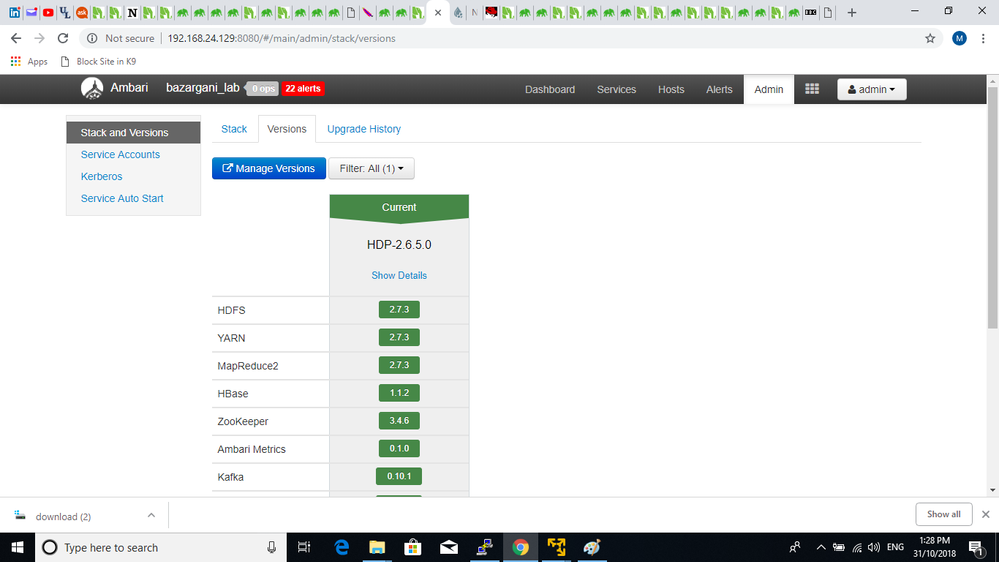Close the downloads bar
The height and width of the screenshot is (562, 999).
pyautogui.click(x=986, y=514)
